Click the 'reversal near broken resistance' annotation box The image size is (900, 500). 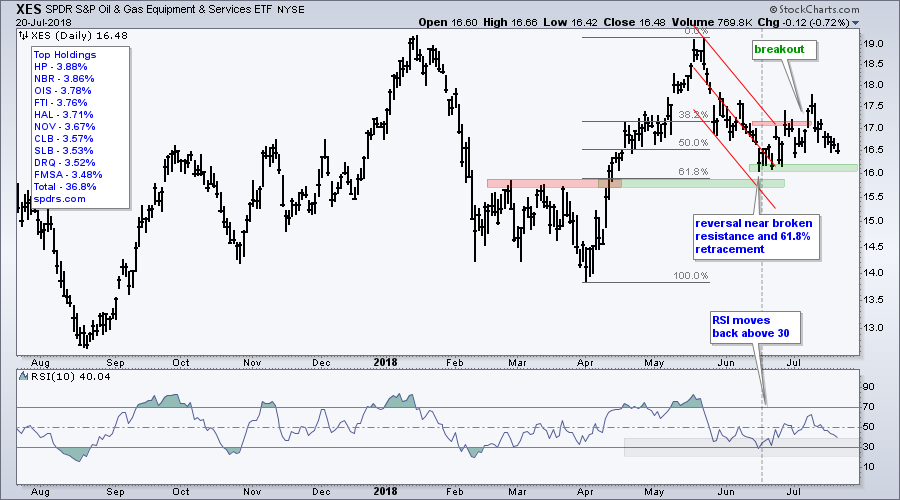[x=755, y=237]
